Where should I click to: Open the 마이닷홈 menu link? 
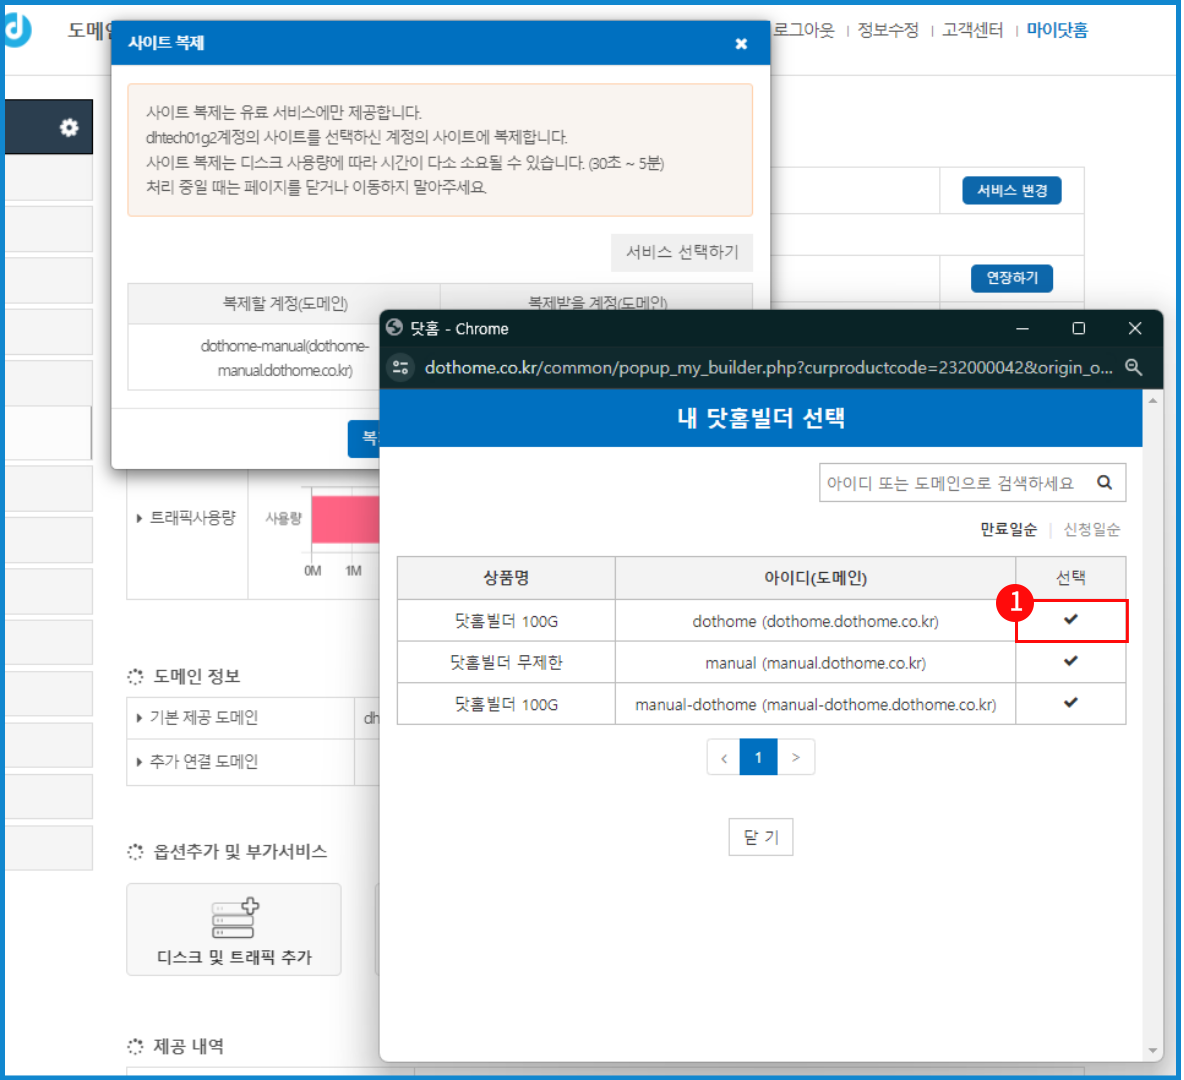(x=1057, y=30)
